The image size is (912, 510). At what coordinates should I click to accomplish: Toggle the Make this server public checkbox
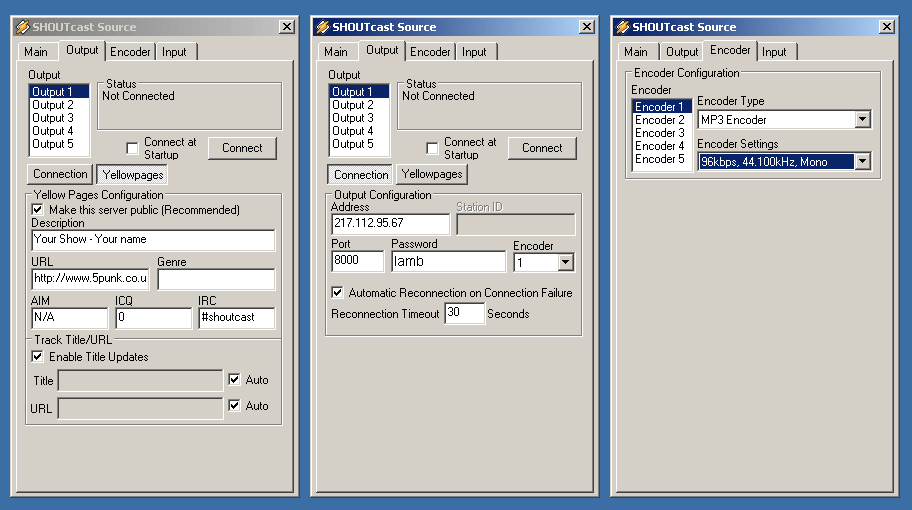coord(38,210)
